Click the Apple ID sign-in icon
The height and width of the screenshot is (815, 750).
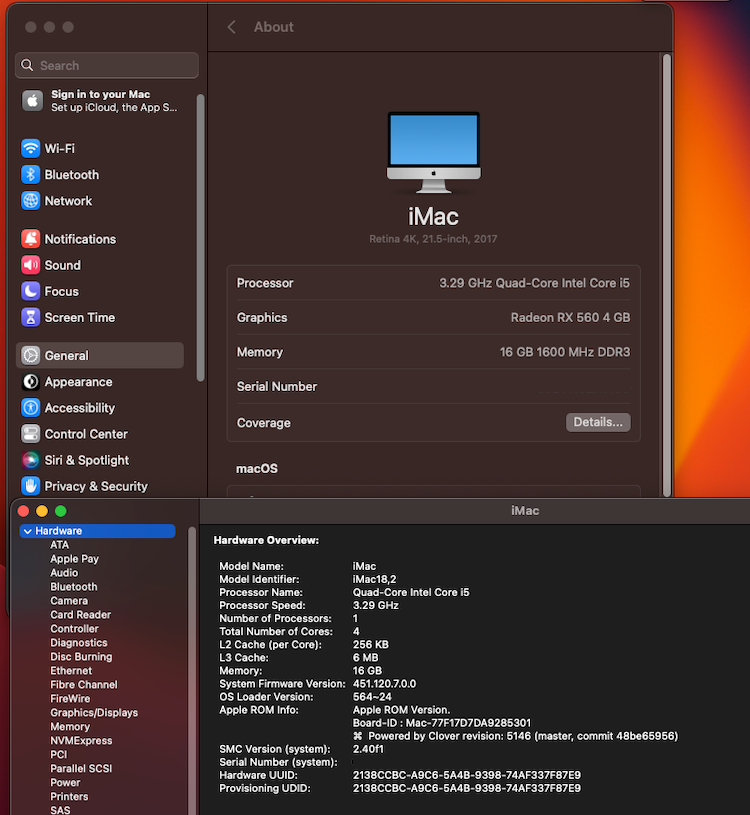click(x=32, y=101)
